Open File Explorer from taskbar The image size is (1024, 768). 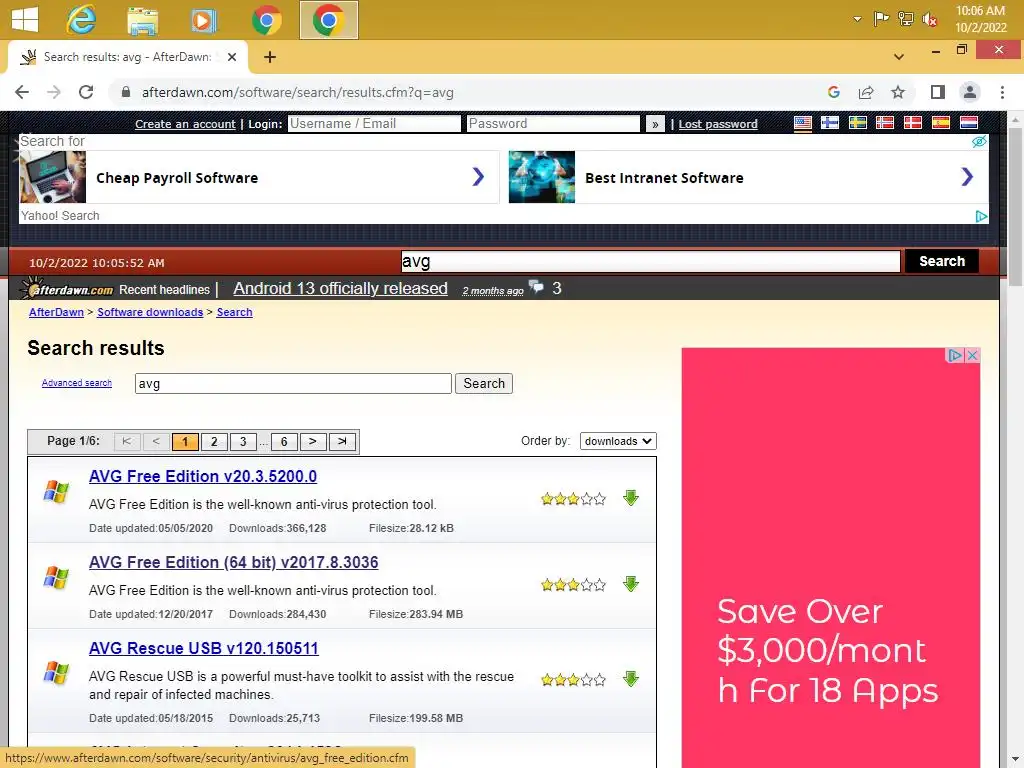(142, 20)
